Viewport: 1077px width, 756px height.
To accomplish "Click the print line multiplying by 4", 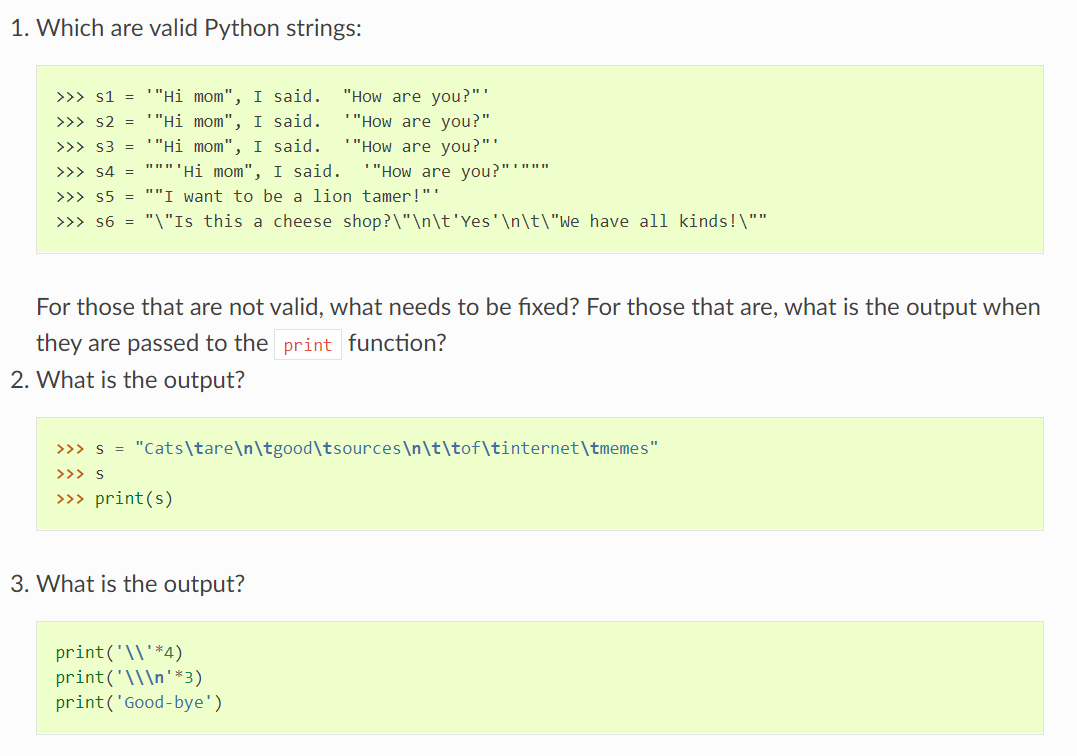I will pyautogui.click(x=118, y=653).
